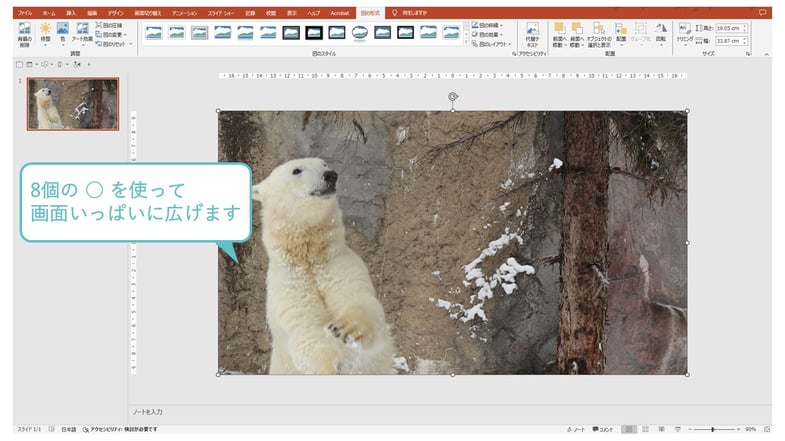This screenshot has height=441, width=785.
Task: Select slide 1 thumbnail in panel
Action: click(73, 104)
